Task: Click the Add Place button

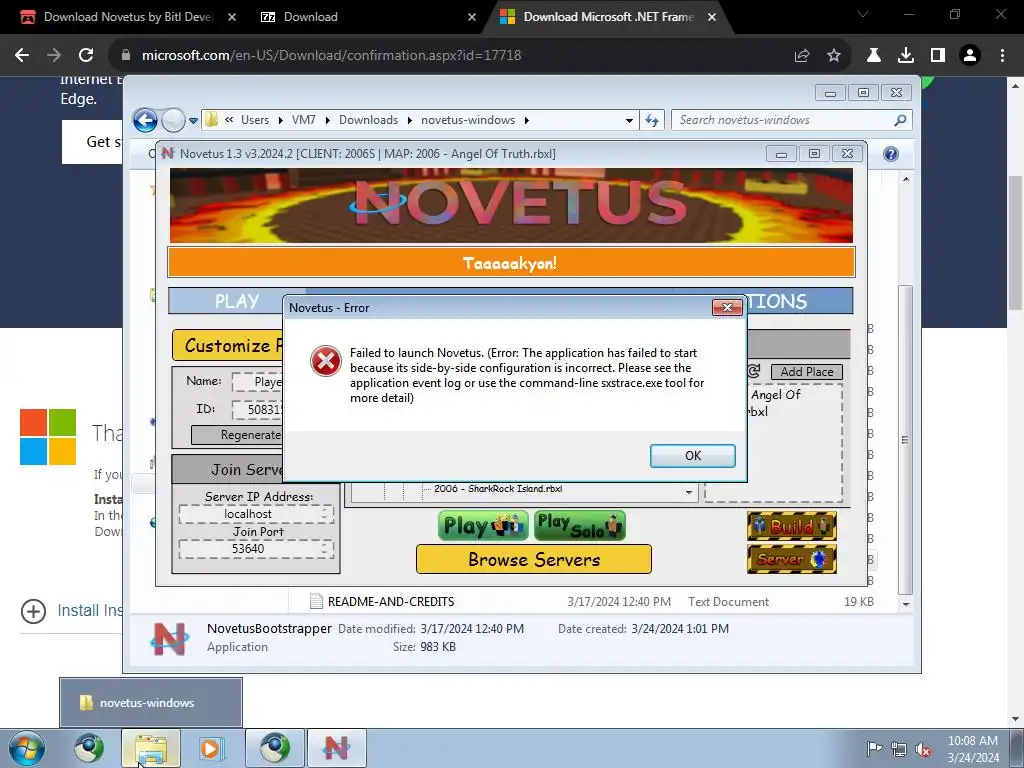Action: [x=807, y=372]
